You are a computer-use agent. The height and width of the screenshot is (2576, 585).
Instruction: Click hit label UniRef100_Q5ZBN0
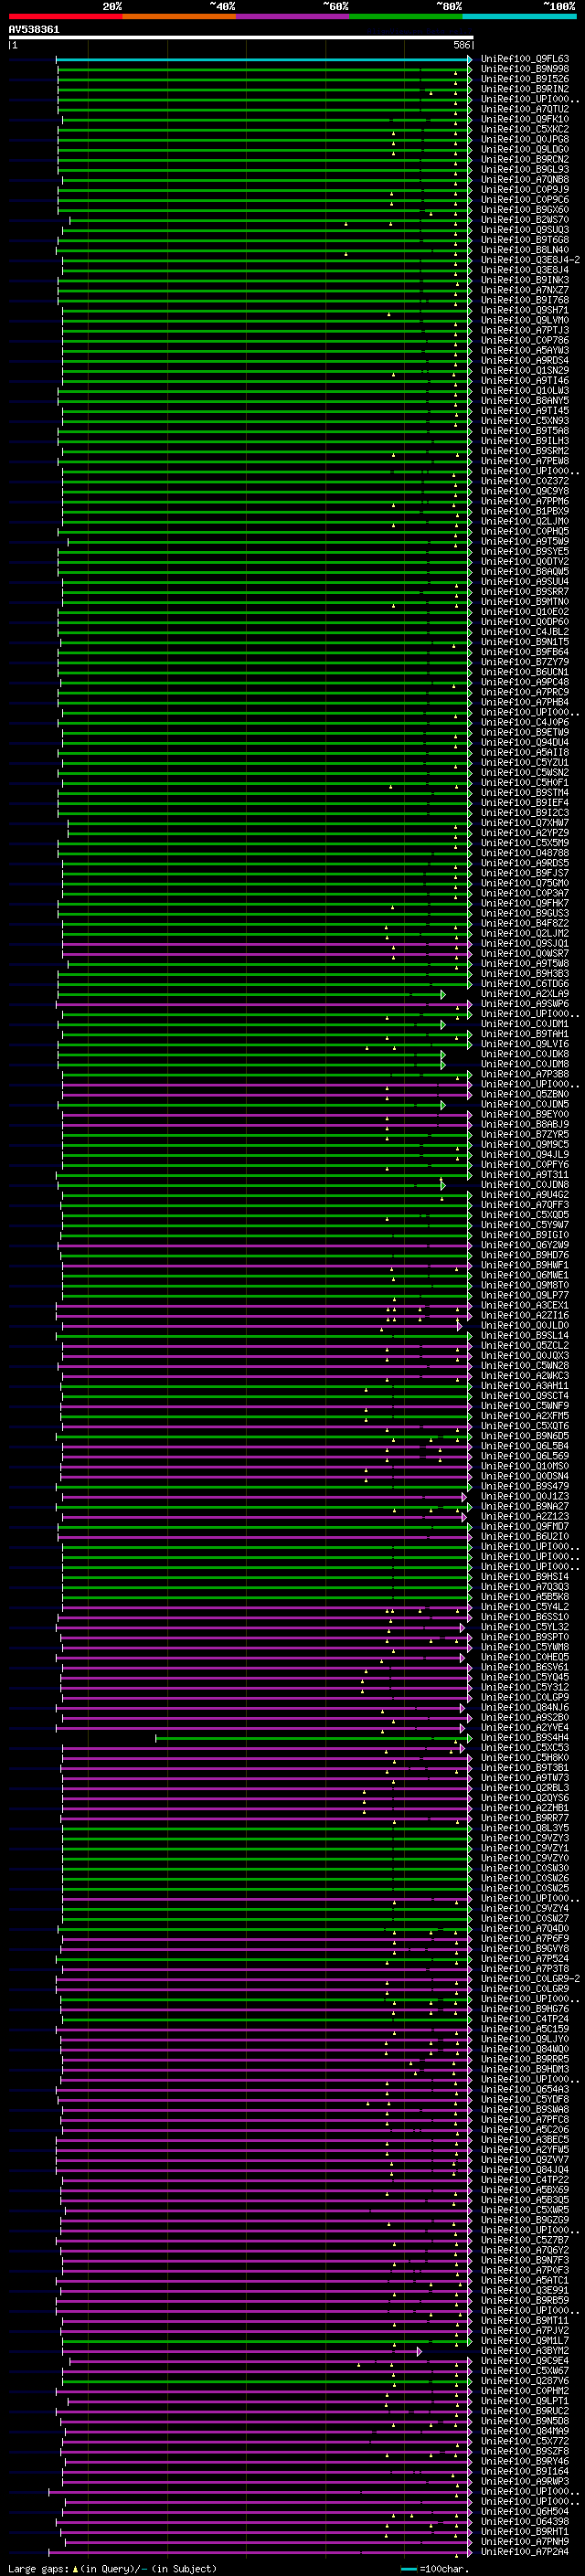[x=525, y=1094]
